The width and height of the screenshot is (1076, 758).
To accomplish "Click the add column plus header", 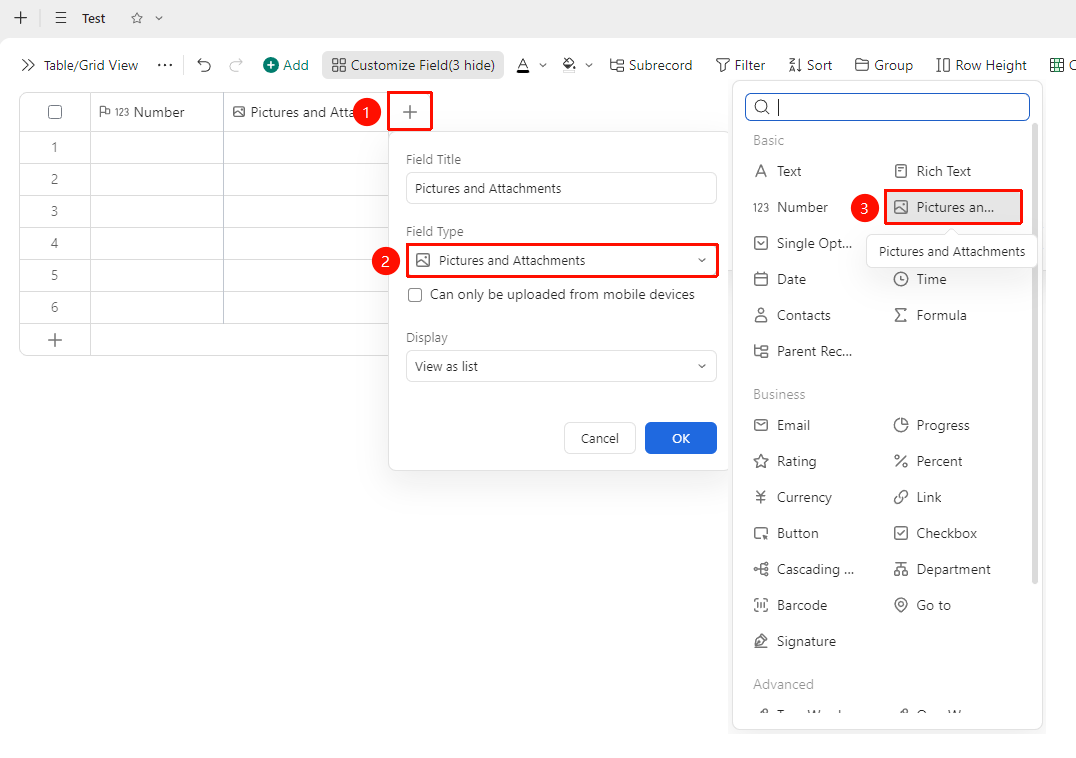I will tap(410, 112).
